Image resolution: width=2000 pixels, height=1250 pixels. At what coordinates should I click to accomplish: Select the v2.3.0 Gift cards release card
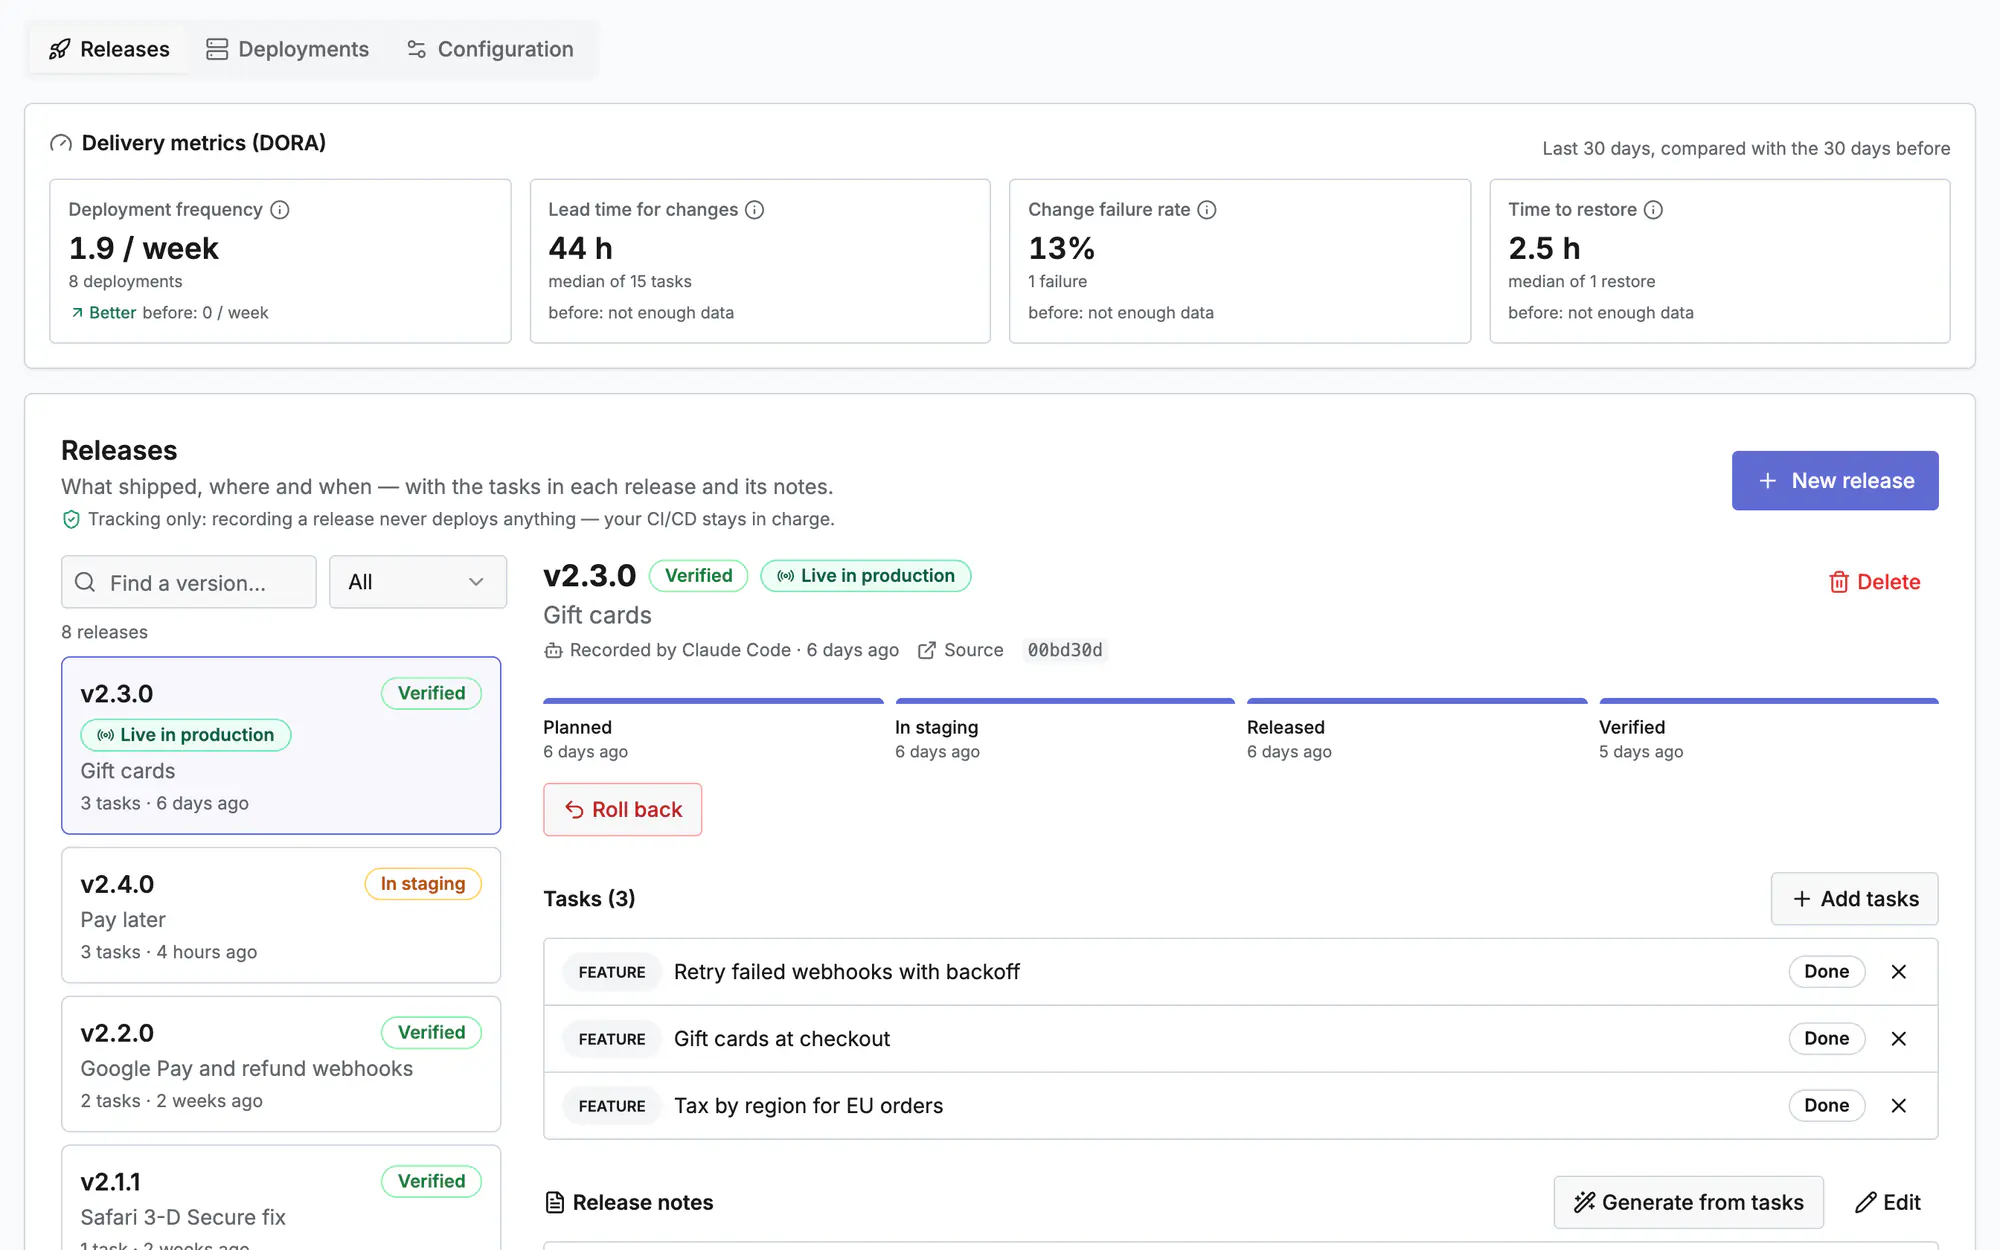pyautogui.click(x=281, y=746)
